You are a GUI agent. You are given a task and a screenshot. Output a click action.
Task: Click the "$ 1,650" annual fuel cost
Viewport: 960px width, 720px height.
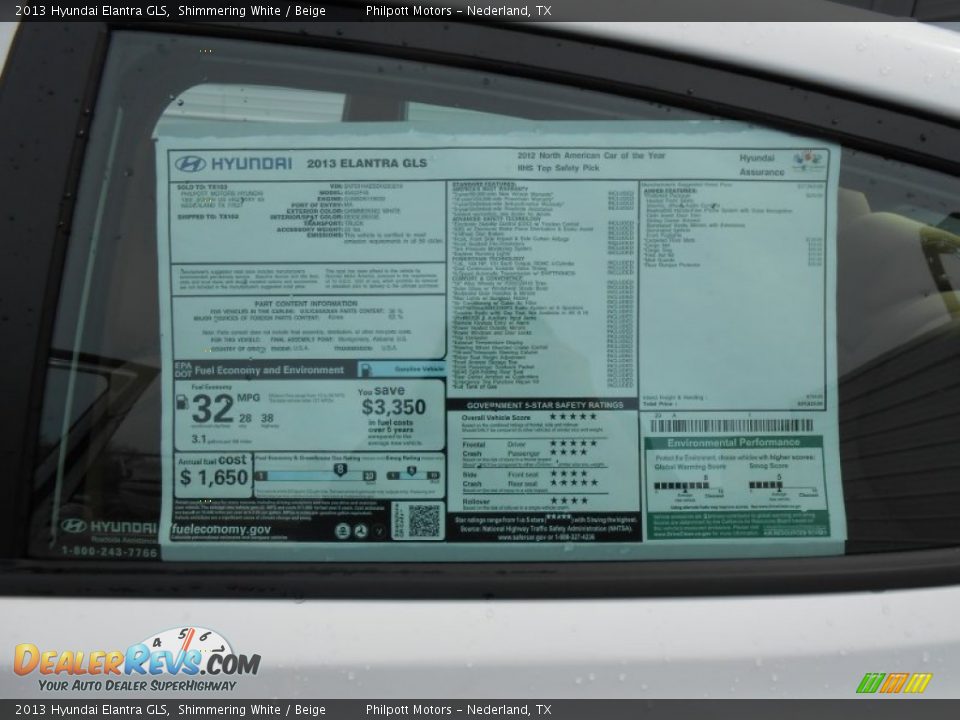click(214, 478)
